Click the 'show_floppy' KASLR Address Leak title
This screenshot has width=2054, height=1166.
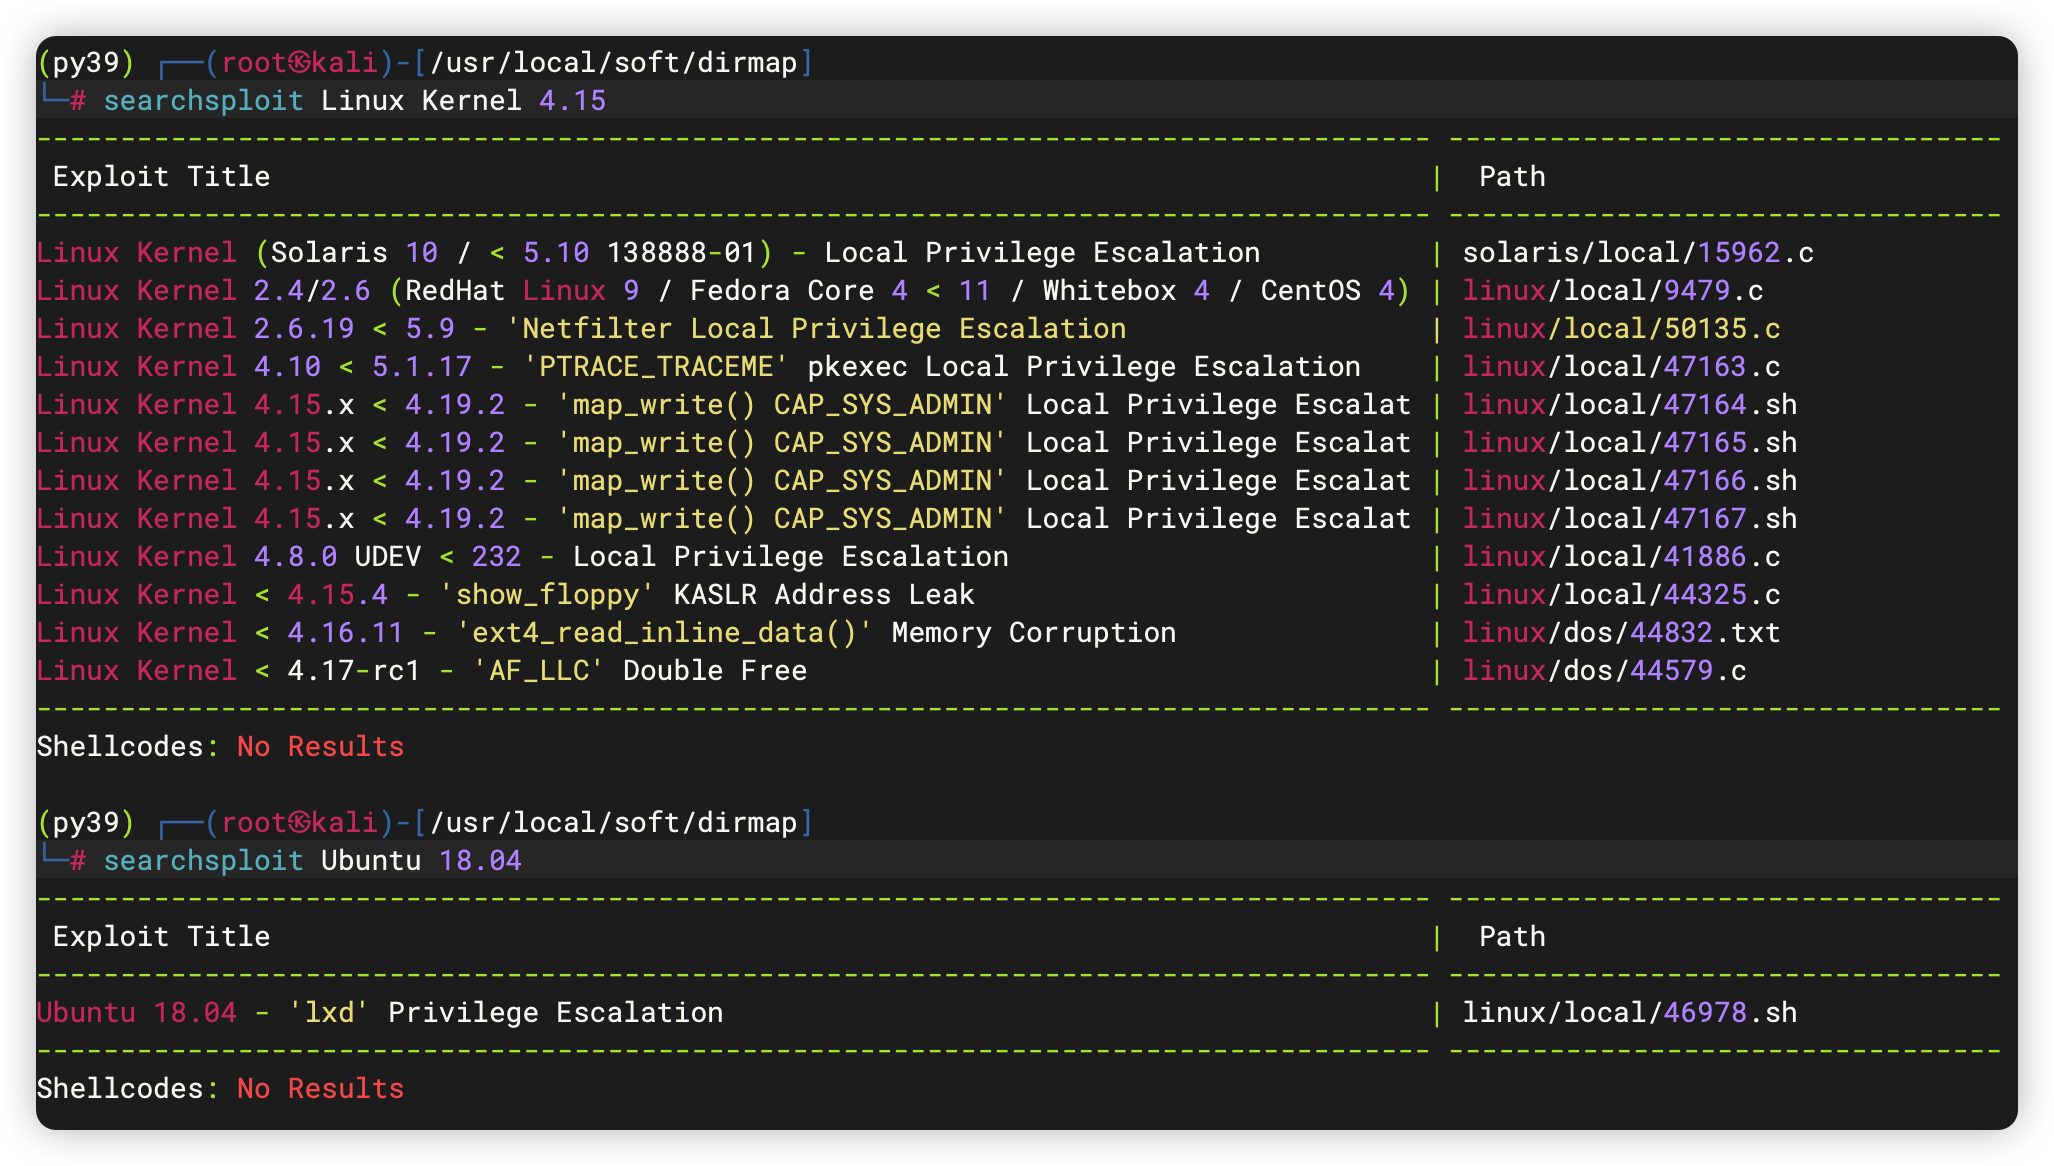pyautogui.click(x=506, y=595)
